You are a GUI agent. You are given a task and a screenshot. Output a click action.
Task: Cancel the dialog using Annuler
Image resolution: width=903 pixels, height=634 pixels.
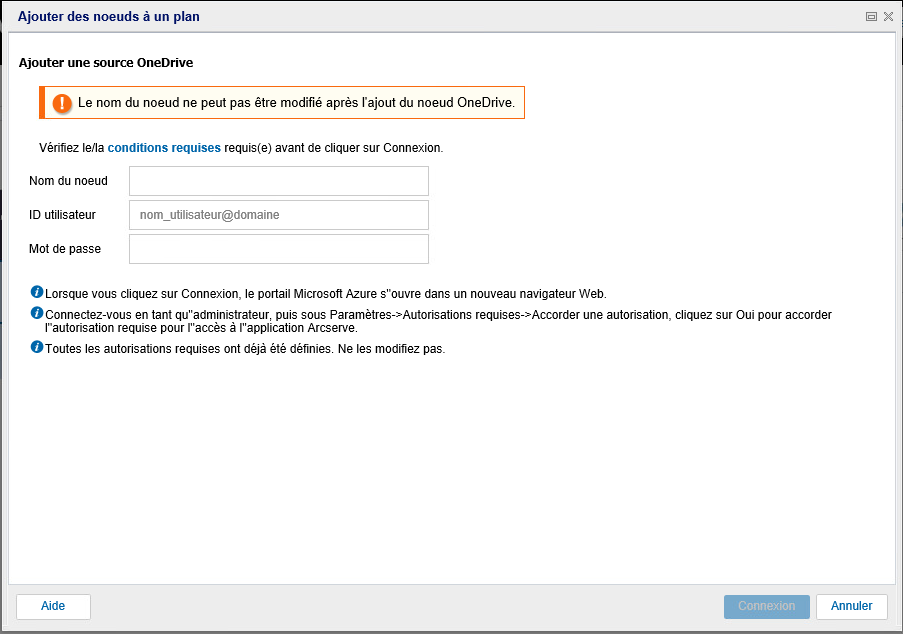851,606
